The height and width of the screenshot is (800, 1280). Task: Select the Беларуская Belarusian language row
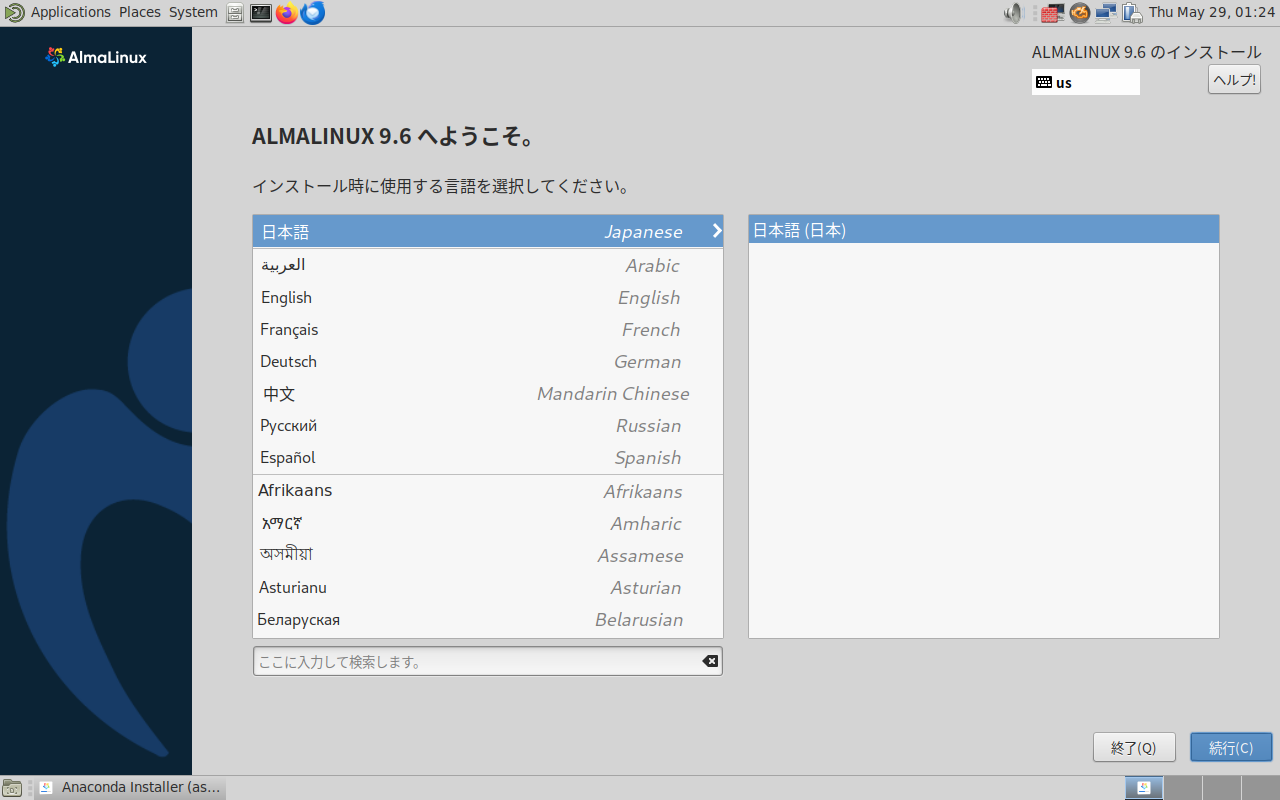pyautogui.click(x=488, y=619)
